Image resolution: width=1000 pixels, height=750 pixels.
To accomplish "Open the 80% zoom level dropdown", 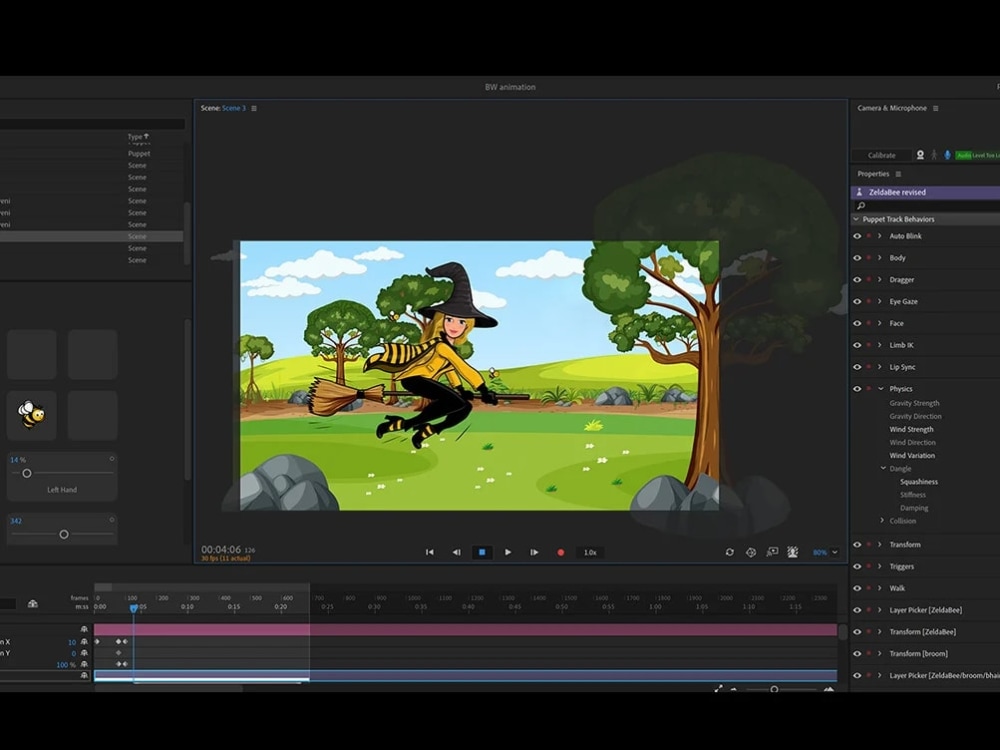I will click(822, 551).
